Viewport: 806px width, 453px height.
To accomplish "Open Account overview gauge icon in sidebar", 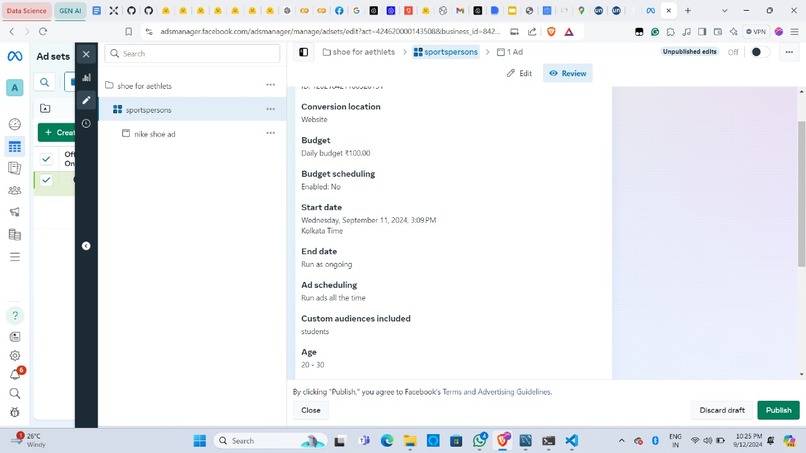I will tap(15, 124).
